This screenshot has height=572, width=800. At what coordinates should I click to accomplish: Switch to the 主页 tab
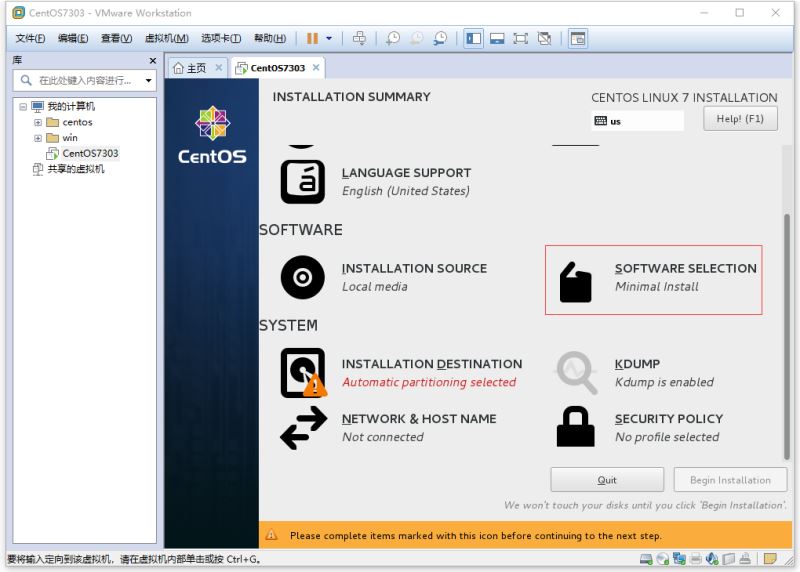(x=190, y=68)
